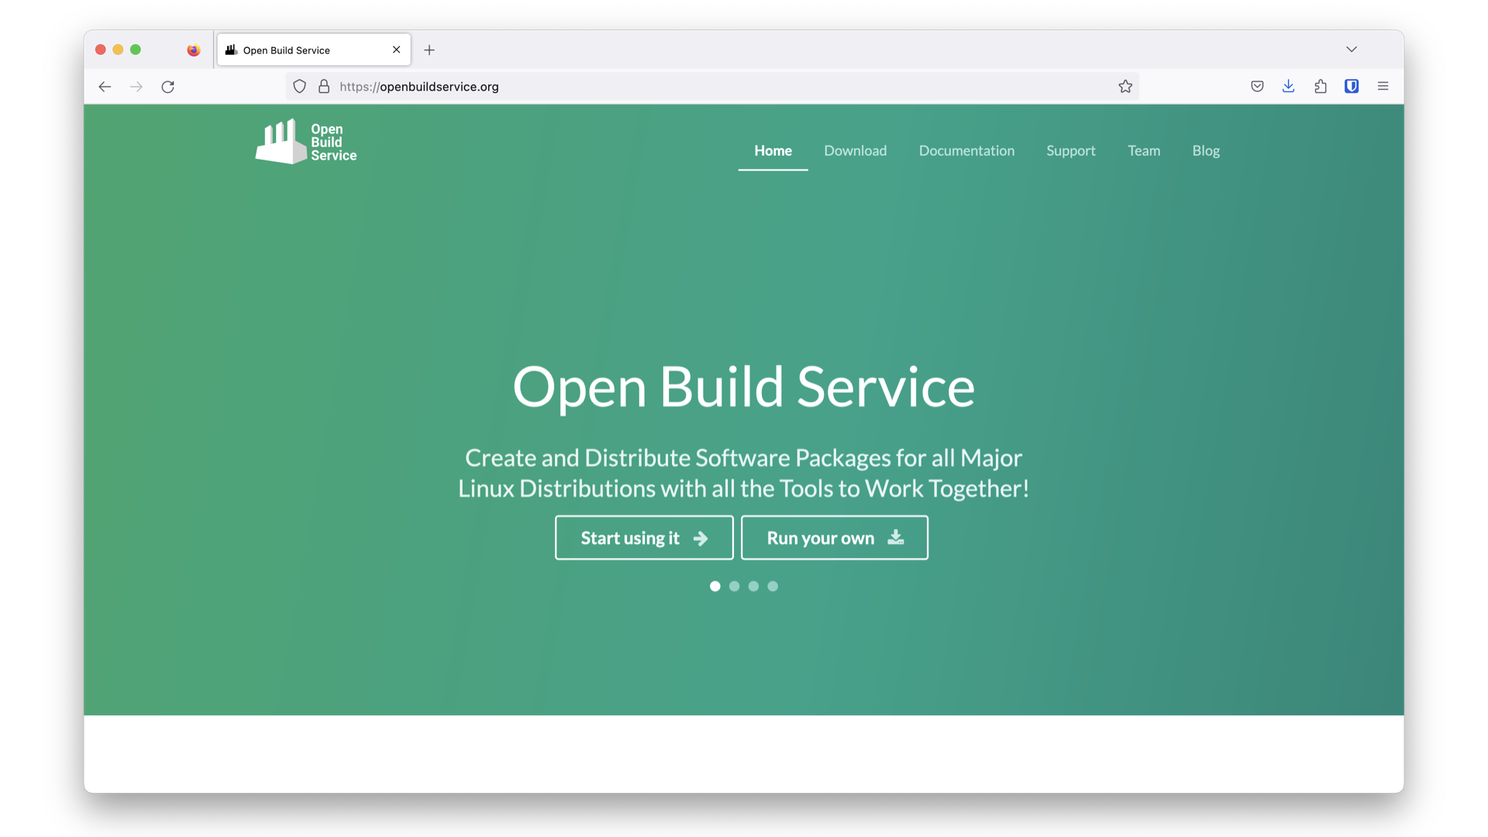The image size is (1488, 837).
Task: Click the Create and Distribute Software Packages tagline
Action: pyautogui.click(x=743, y=473)
